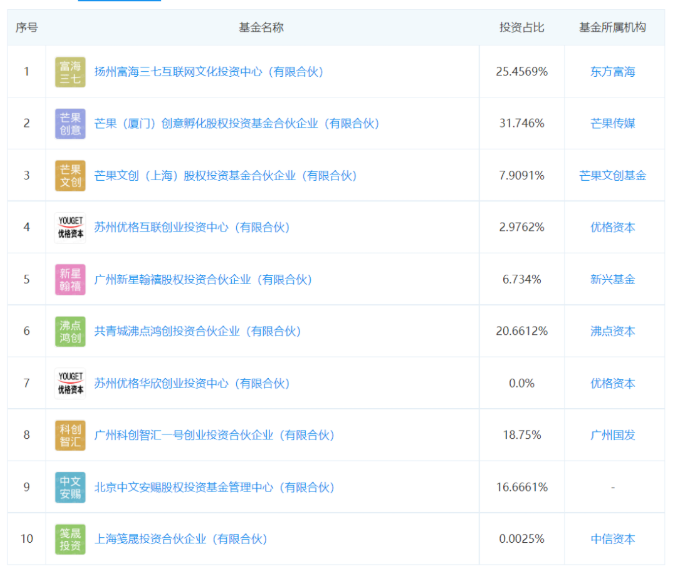Open the 沸点资本 institution link
Viewport: 683px width, 576px height.
(612, 331)
